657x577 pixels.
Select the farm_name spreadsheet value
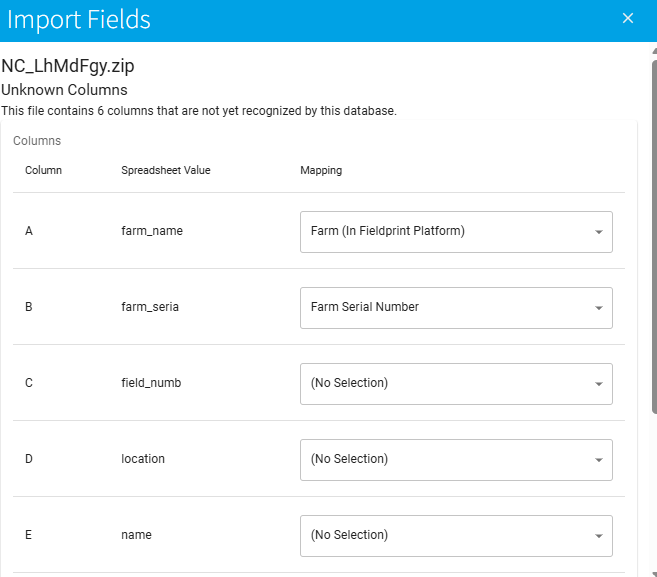pos(152,231)
